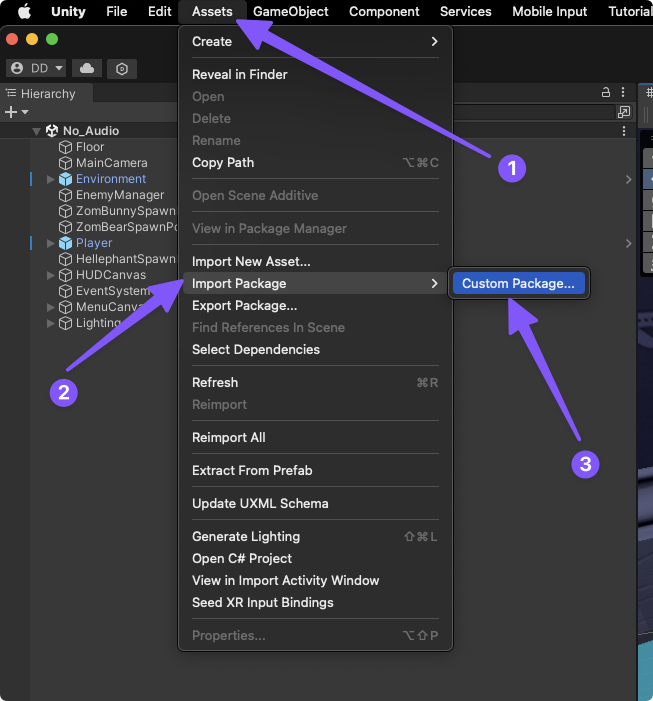653x701 pixels.
Task: Select the Floor object in hierarchy
Action: [x=90, y=147]
